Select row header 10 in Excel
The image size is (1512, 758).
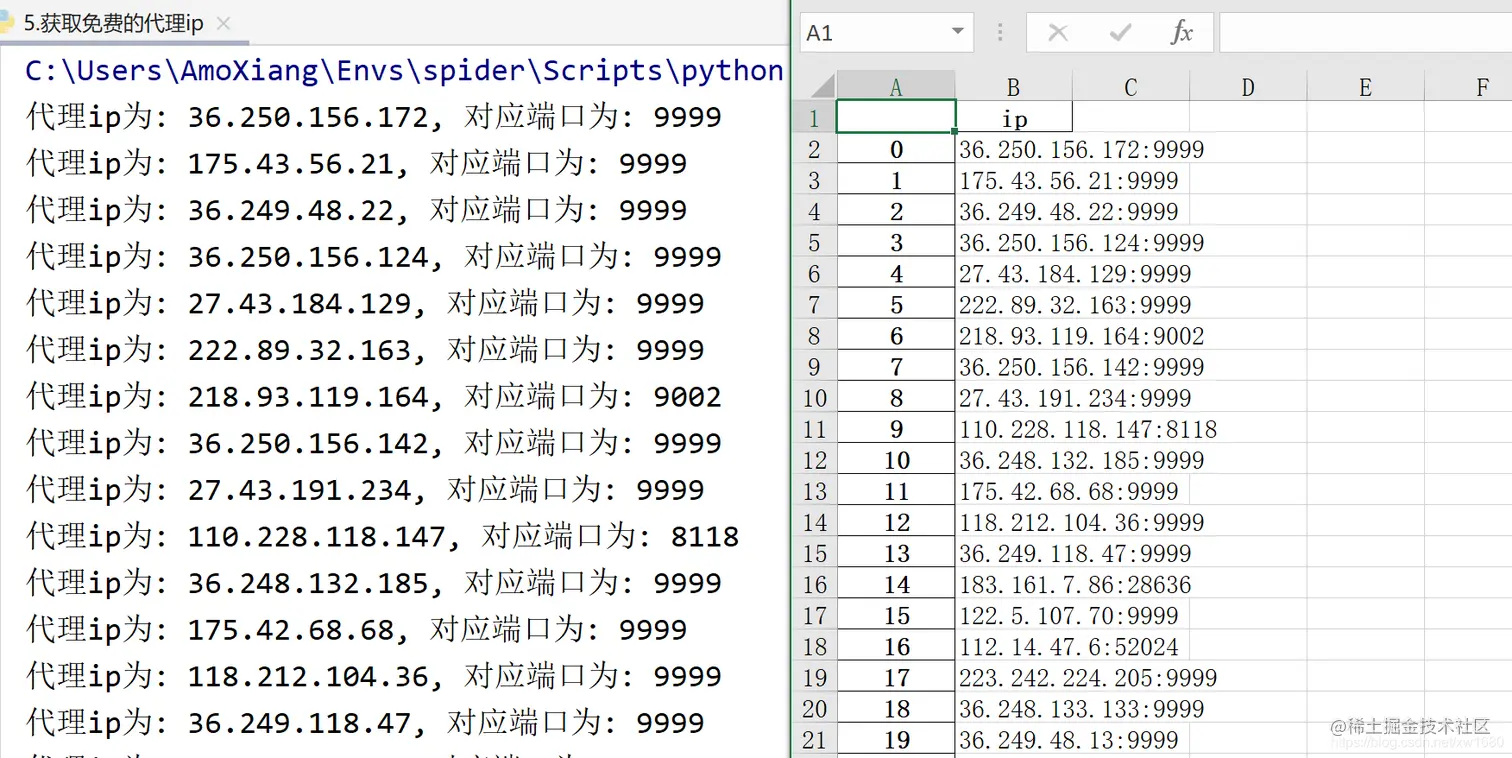pos(815,398)
